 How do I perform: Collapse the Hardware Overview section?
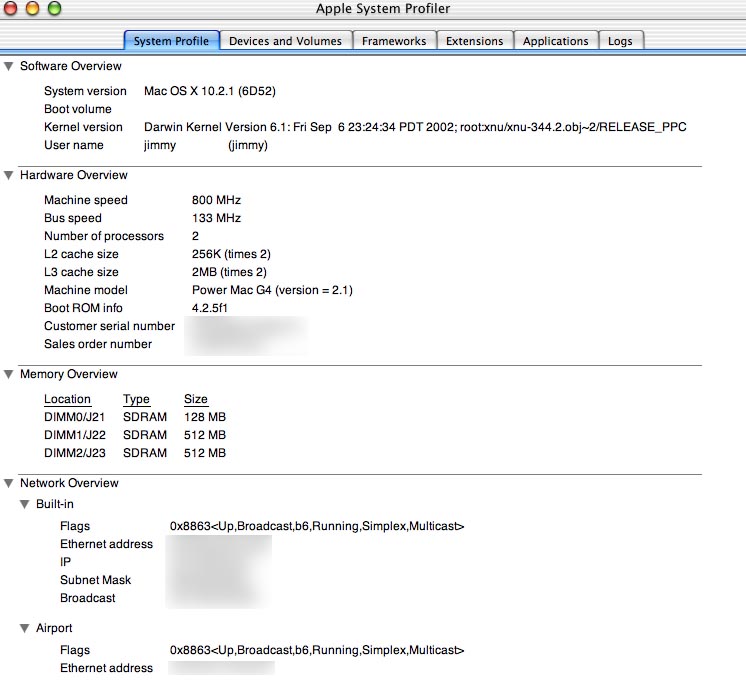[9, 175]
